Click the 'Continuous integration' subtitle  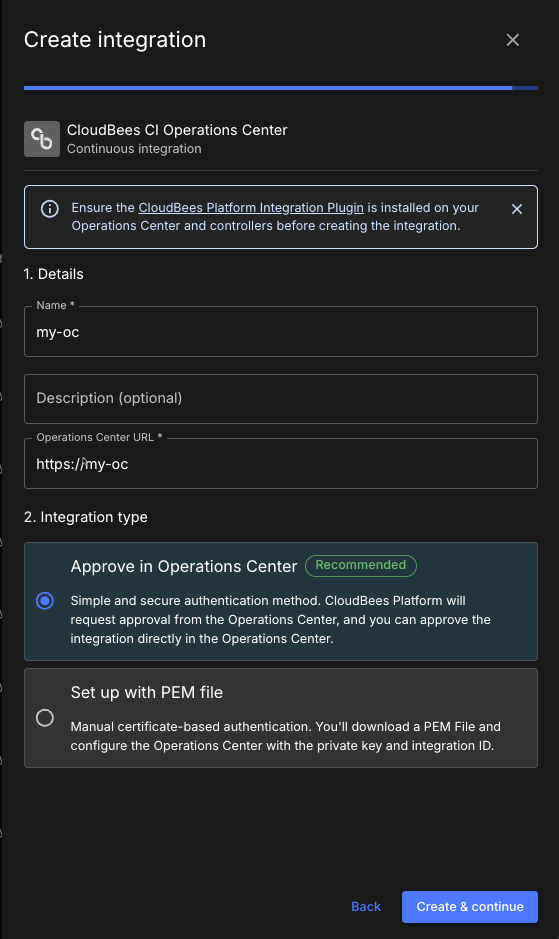(134, 149)
